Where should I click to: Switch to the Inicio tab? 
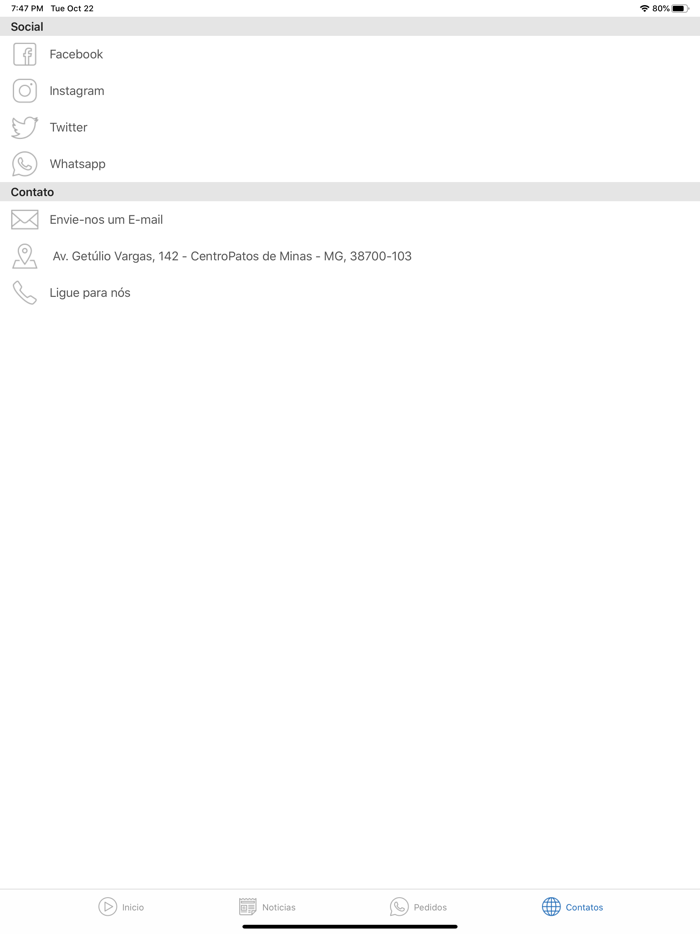click(x=121, y=907)
